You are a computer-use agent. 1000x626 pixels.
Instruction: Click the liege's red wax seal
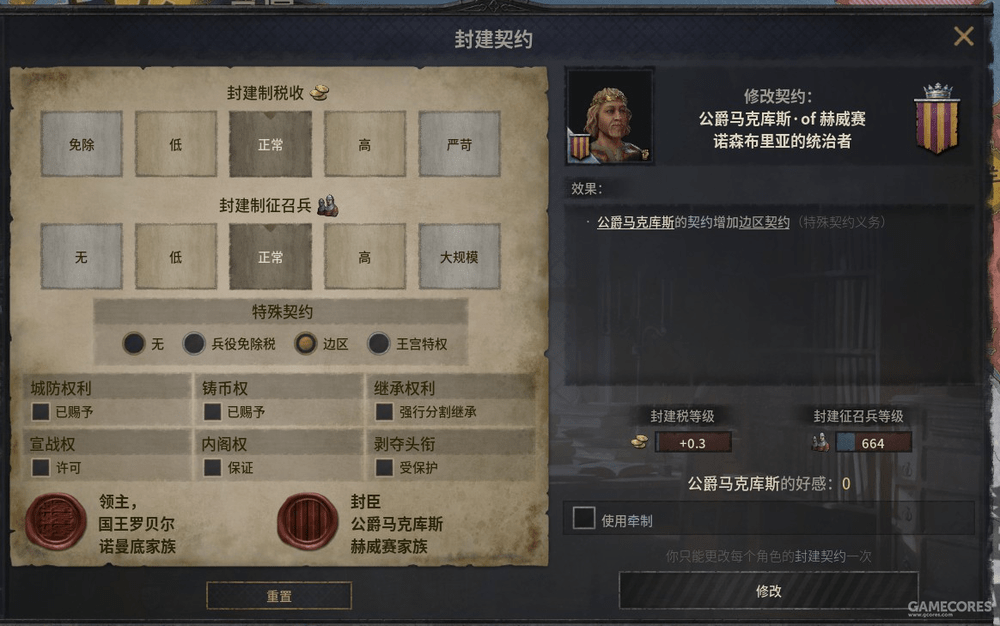[x=56, y=521]
